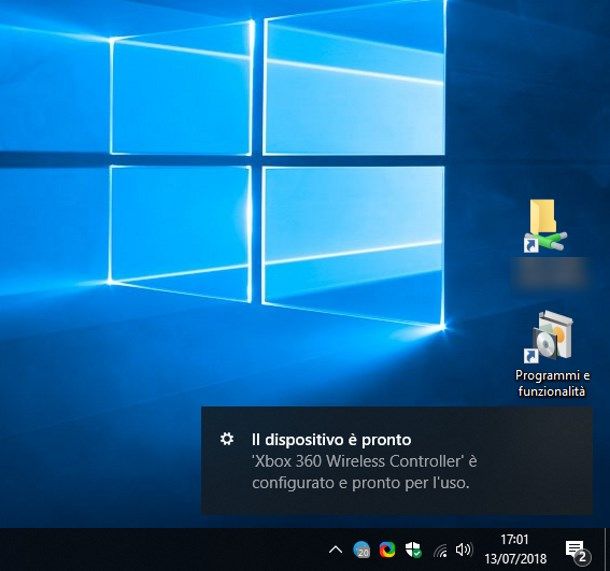This screenshot has height=571, width=610.
Task: Open the colorful circular tray app icon
Action: point(387,550)
